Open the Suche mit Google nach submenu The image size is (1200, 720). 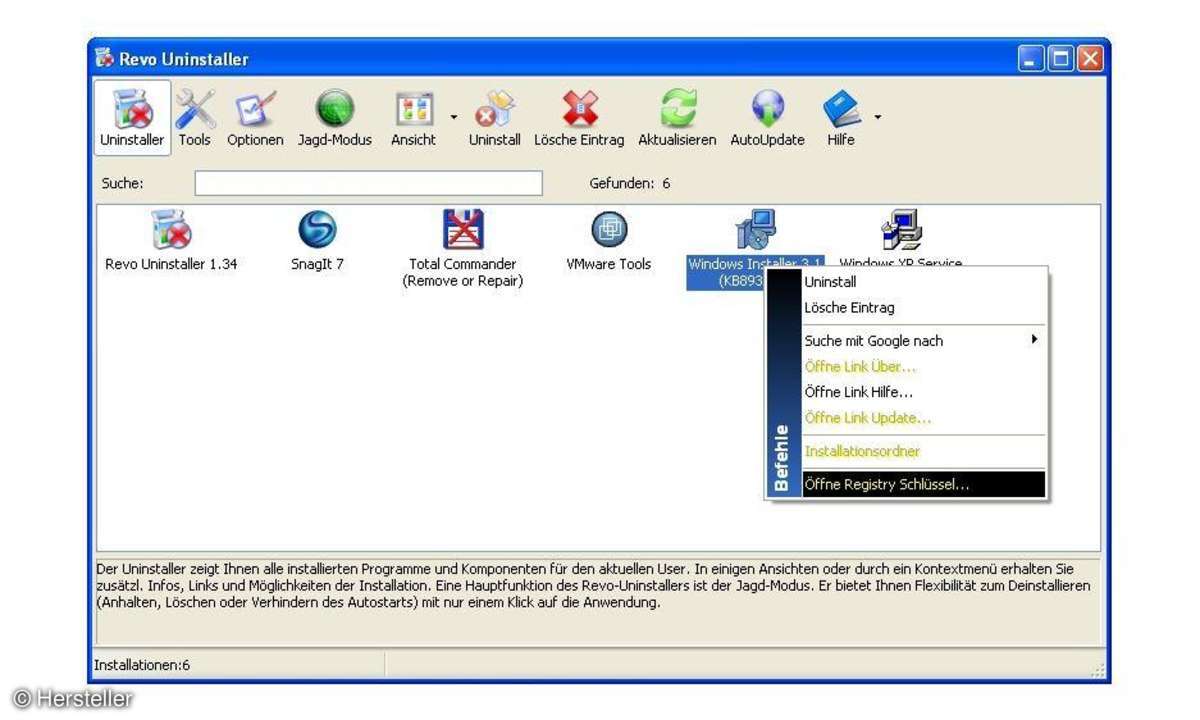[x=923, y=341]
